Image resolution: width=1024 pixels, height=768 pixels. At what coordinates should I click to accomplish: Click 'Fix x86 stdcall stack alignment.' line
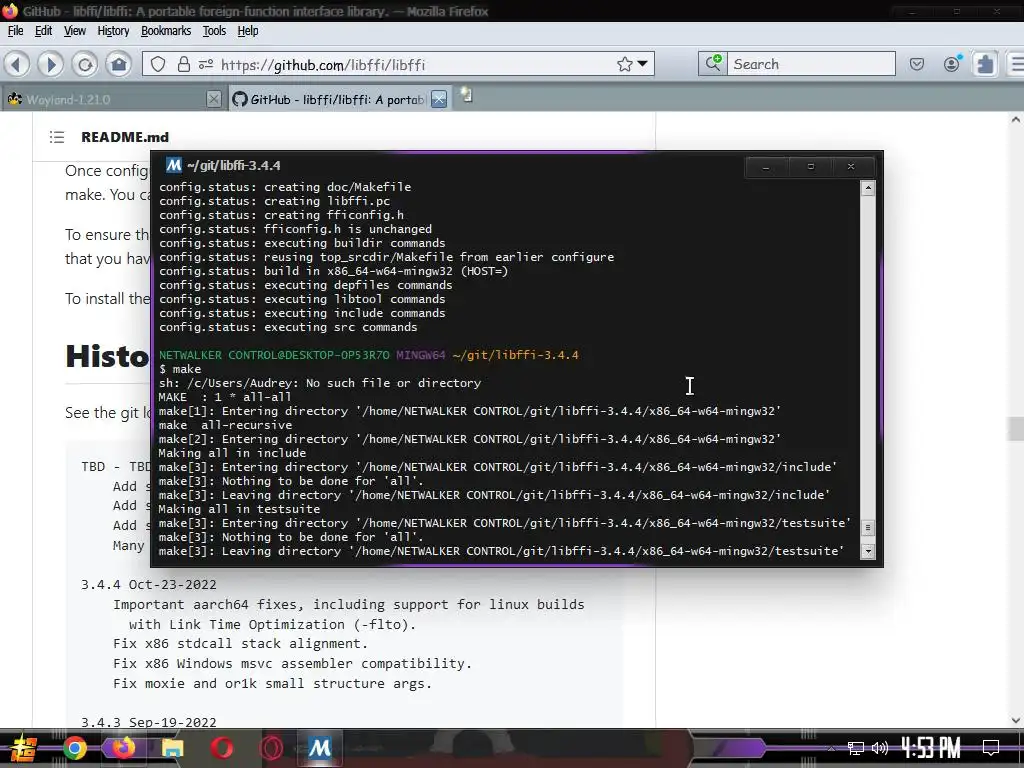pos(240,643)
